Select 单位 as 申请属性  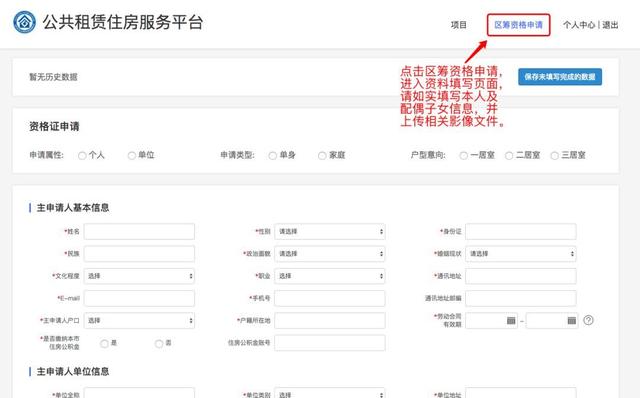131,156
